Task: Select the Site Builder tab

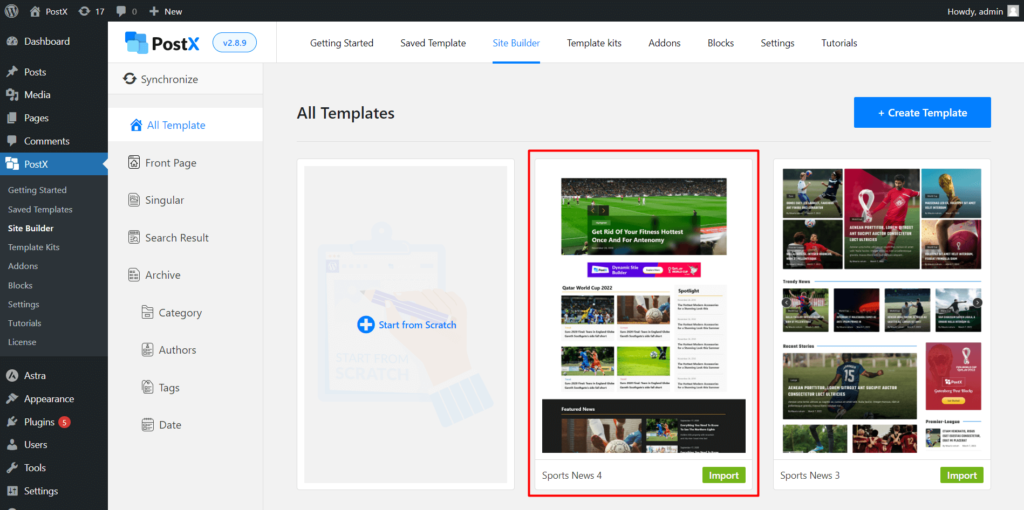Action: 516,43
